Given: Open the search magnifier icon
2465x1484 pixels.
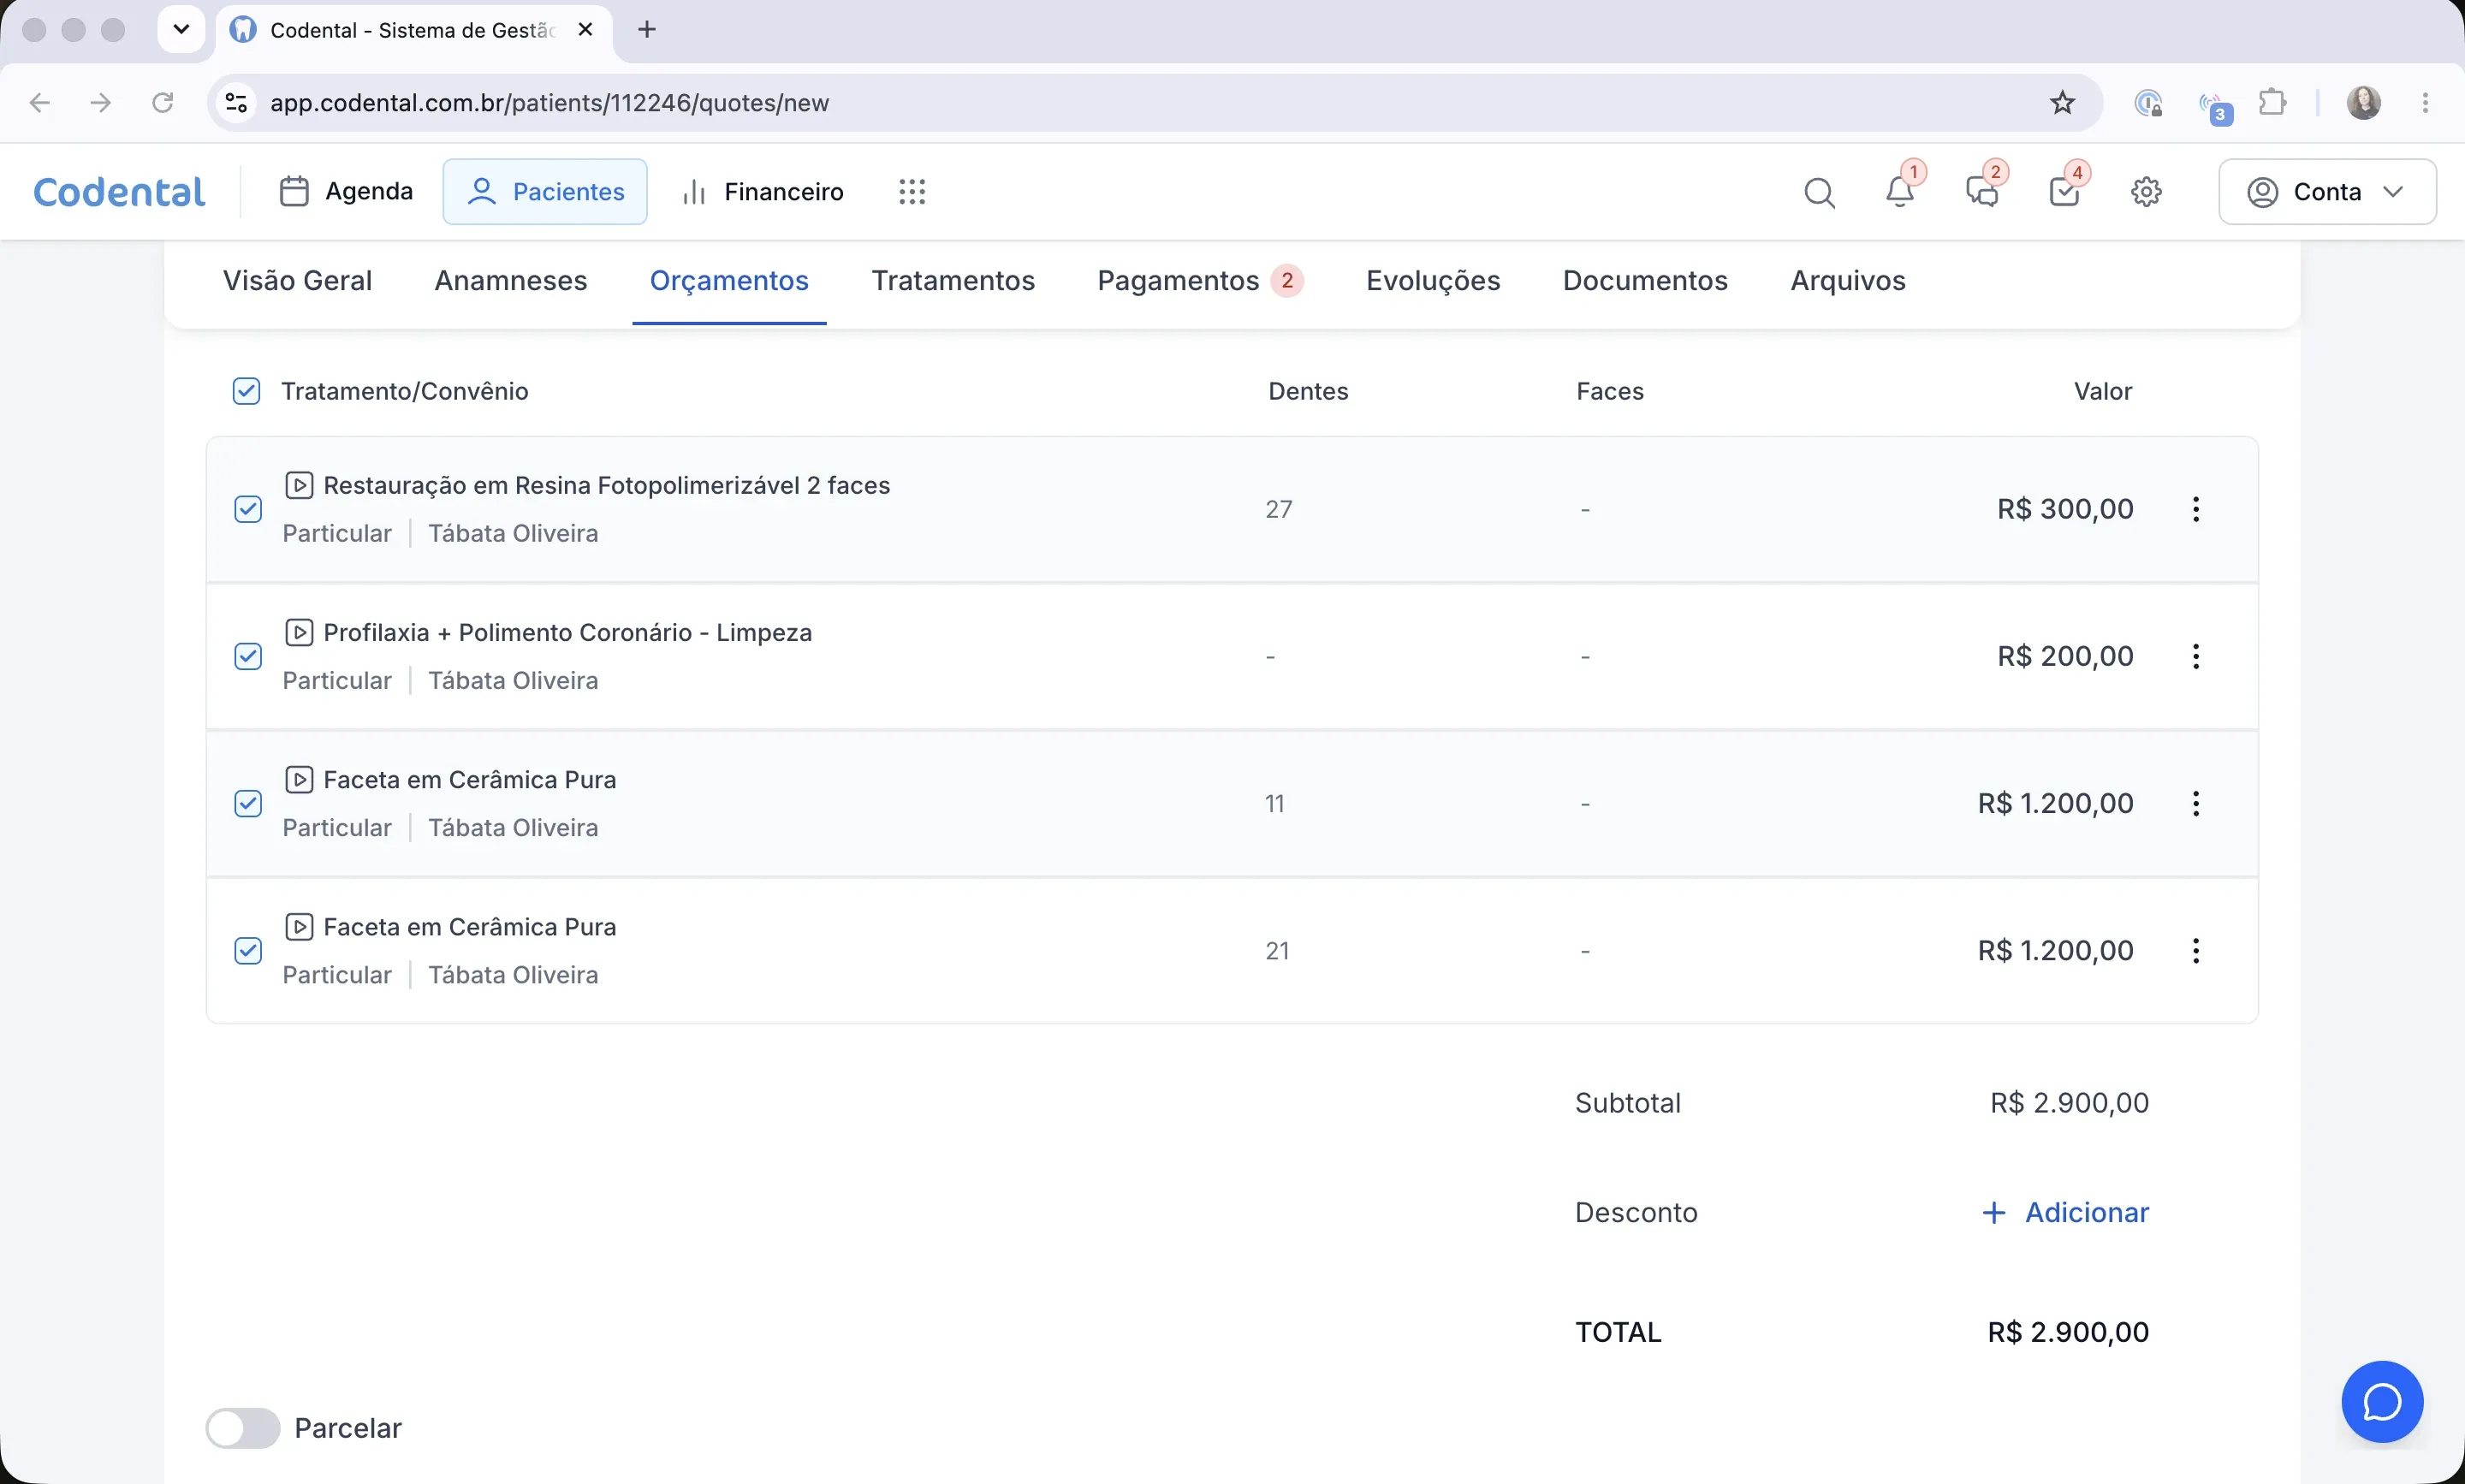Looking at the screenshot, I should [1819, 192].
